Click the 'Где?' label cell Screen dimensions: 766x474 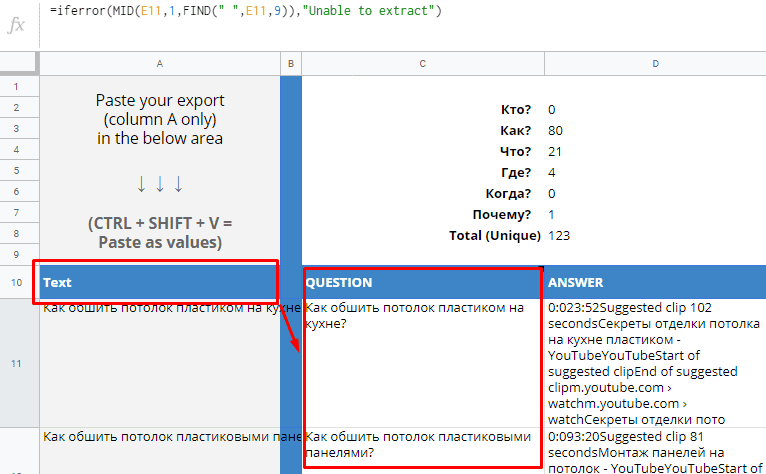tap(516, 172)
